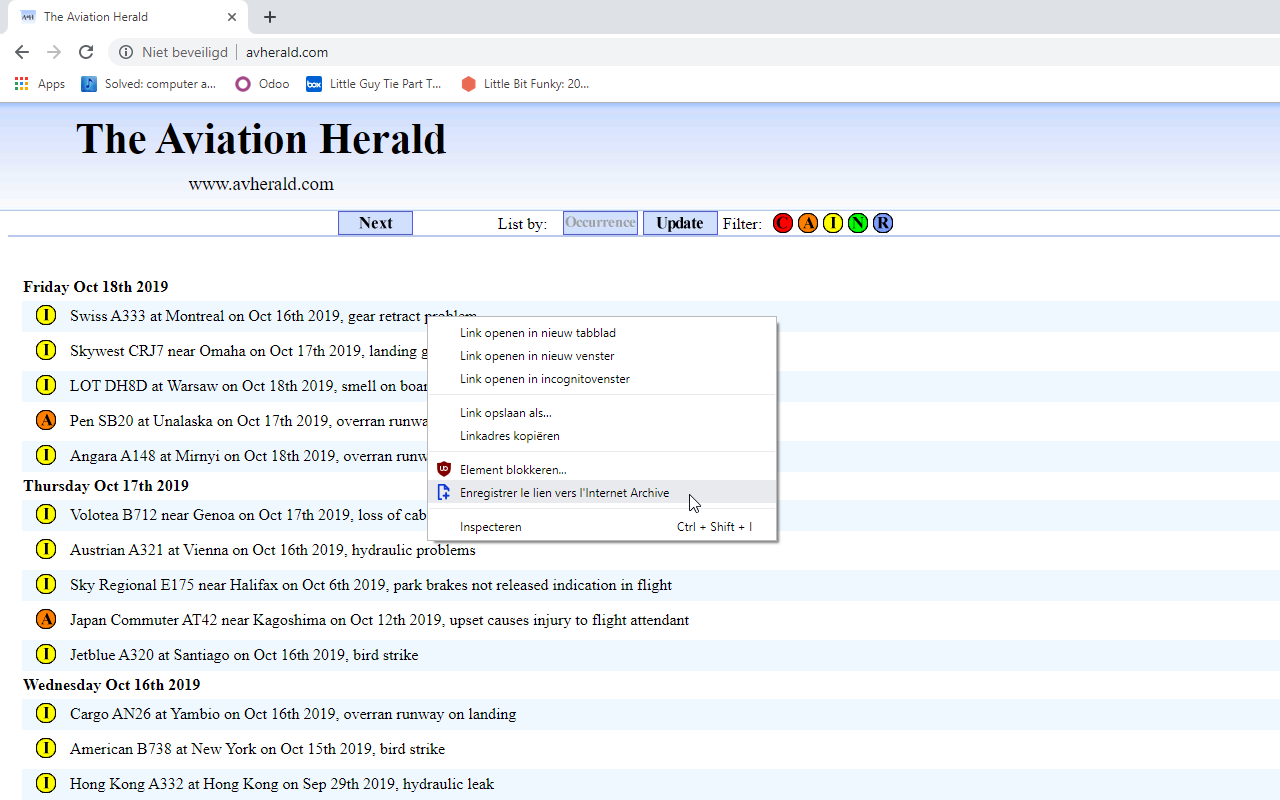Choose 'Inspecteren' in context menu
1280x800 pixels.
602,527
